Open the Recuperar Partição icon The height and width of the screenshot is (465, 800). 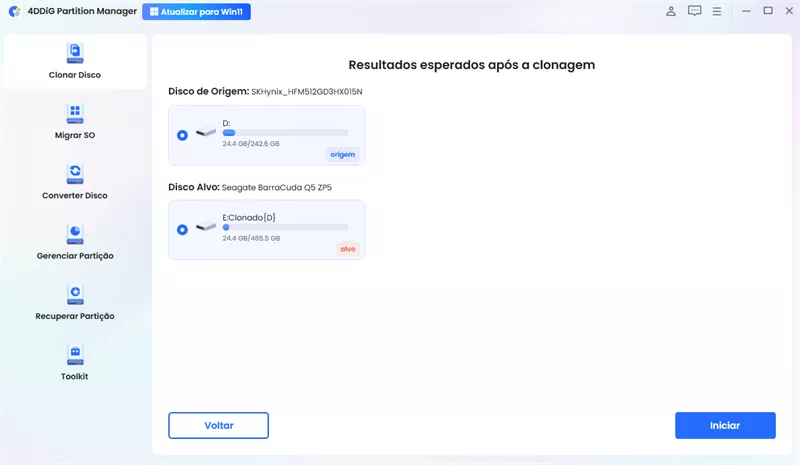tap(75, 294)
